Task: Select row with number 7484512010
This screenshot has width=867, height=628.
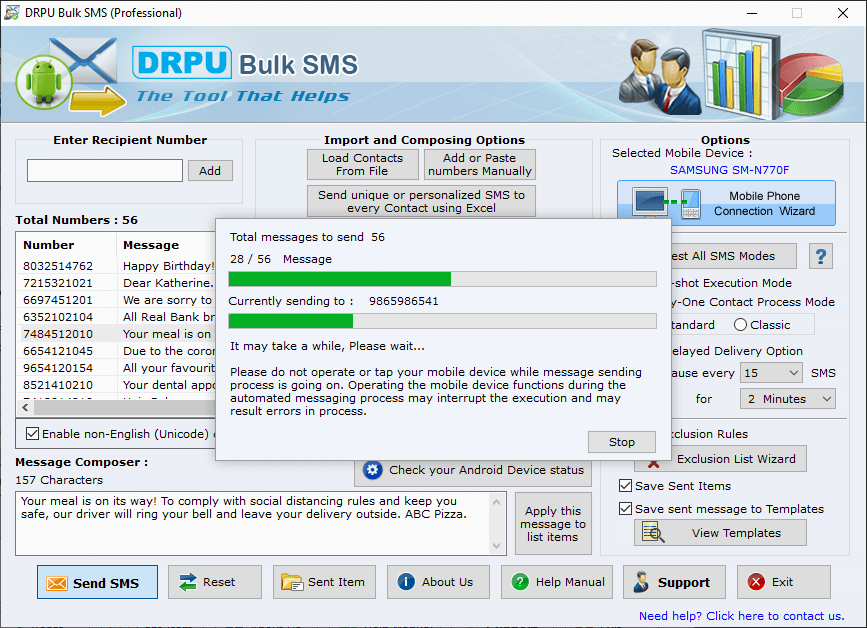Action: (x=117, y=334)
